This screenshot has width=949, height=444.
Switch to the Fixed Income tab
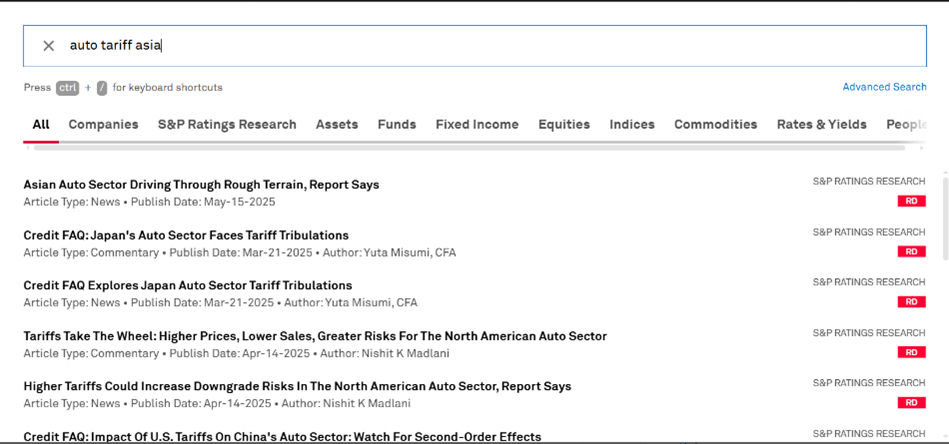point(477,125)
